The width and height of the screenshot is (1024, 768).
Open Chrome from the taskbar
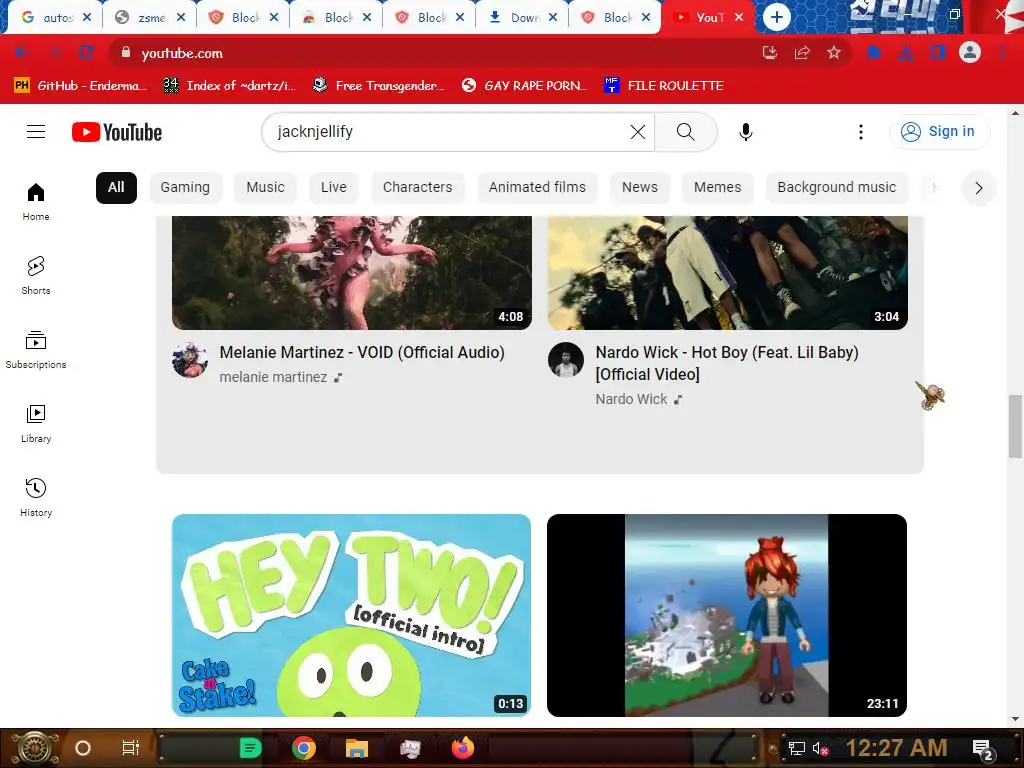tap(304, 748)
